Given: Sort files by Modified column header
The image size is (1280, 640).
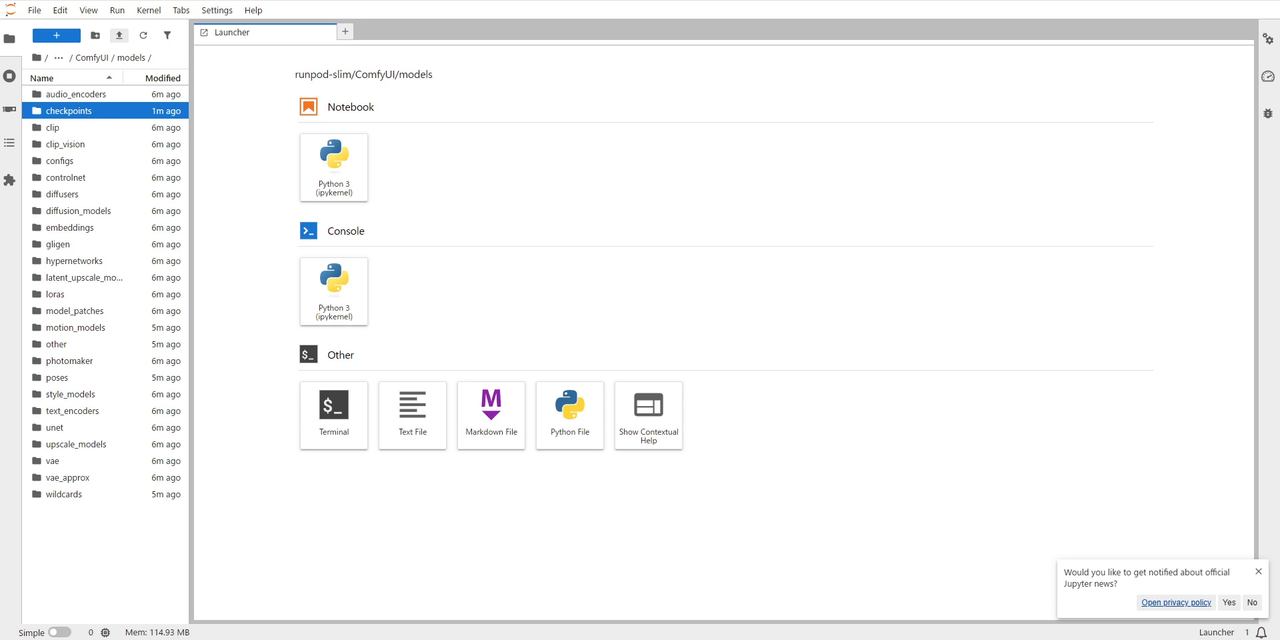Looking at the screenshot, I should (156, 78).
